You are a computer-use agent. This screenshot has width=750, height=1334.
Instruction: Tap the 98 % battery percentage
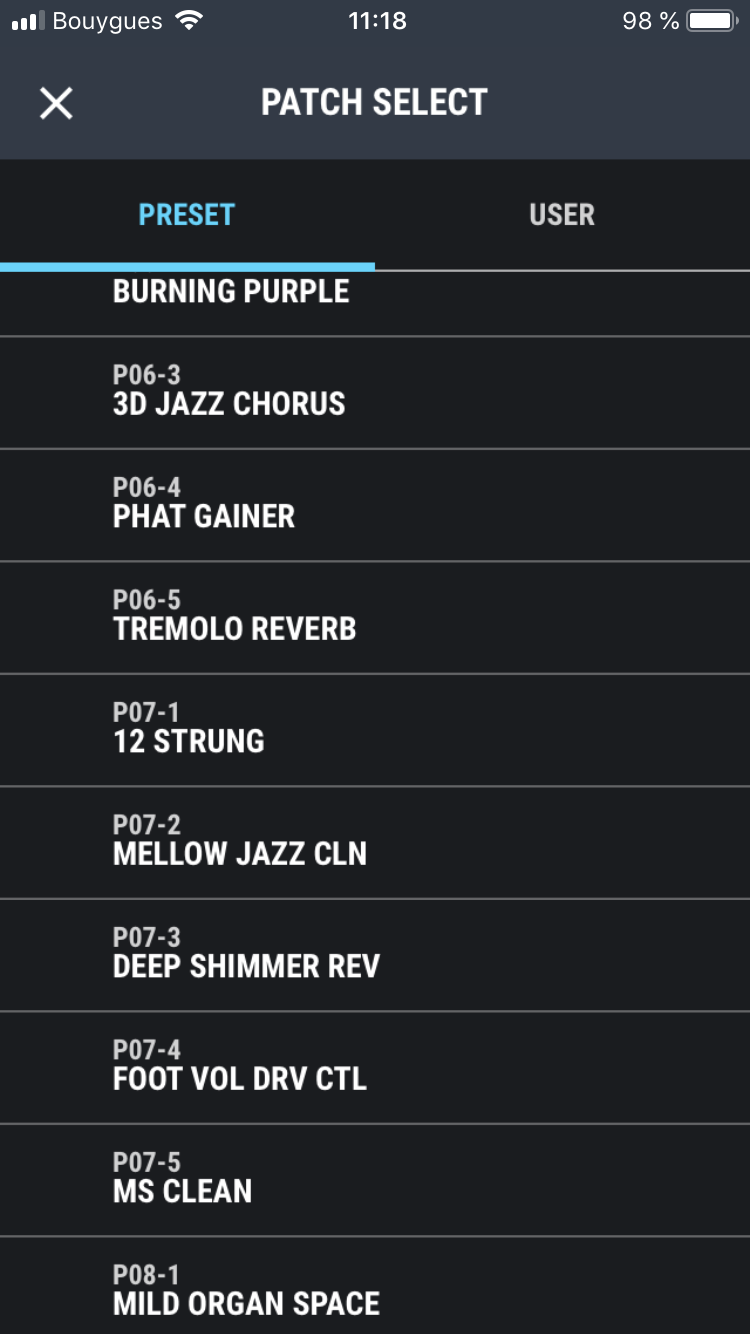tap(650, 21)
